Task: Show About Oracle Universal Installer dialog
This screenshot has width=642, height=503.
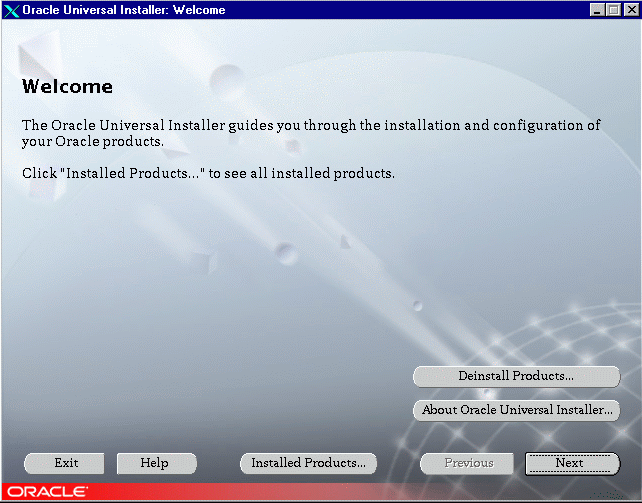Action: click(516, 410)
